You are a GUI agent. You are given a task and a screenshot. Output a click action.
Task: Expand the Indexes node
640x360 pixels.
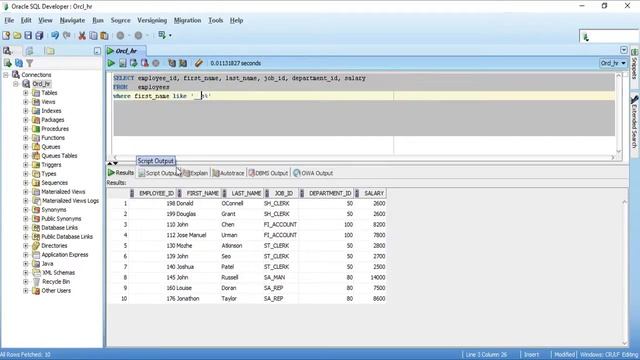click(x=26, y=111)
